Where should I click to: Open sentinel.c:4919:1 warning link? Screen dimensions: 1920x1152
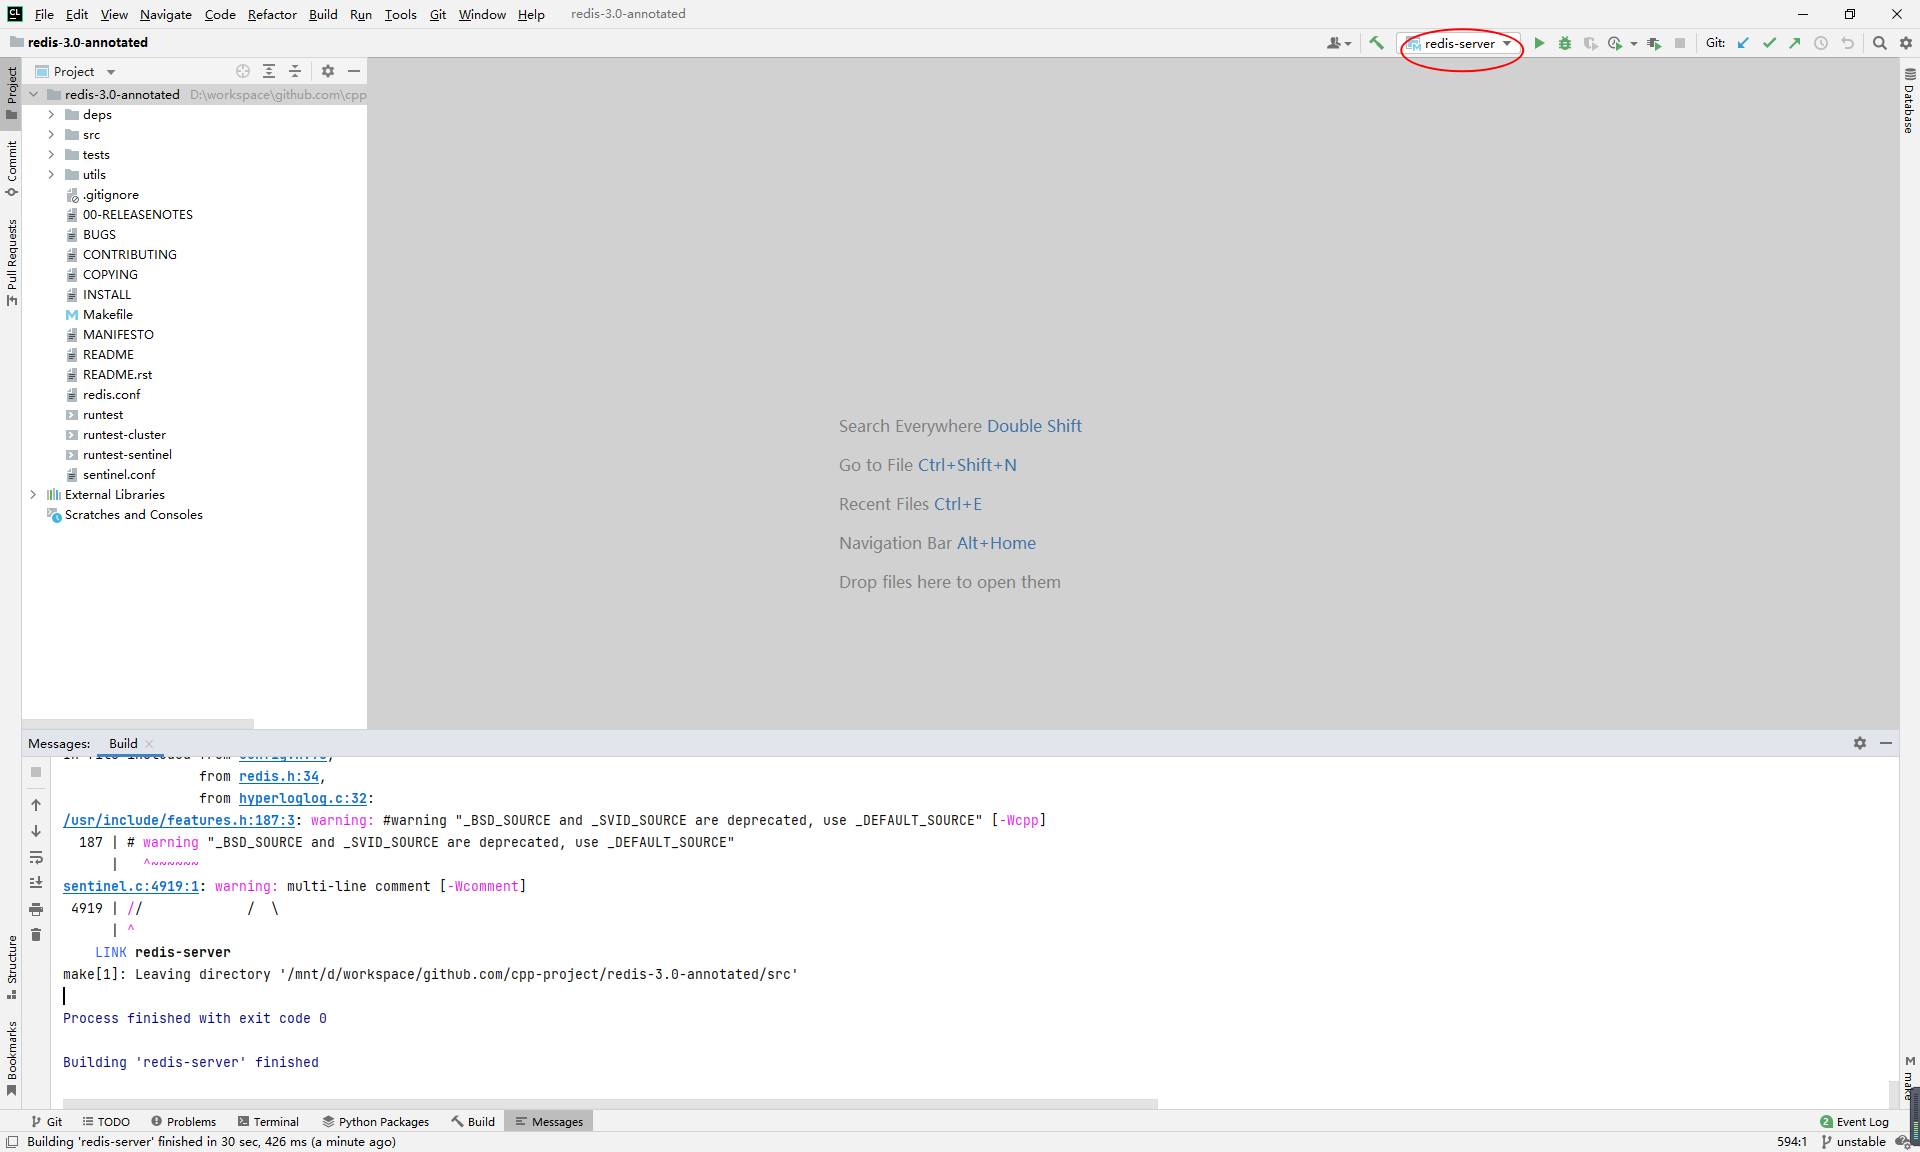pyautogui.click(x=131, y=886)
